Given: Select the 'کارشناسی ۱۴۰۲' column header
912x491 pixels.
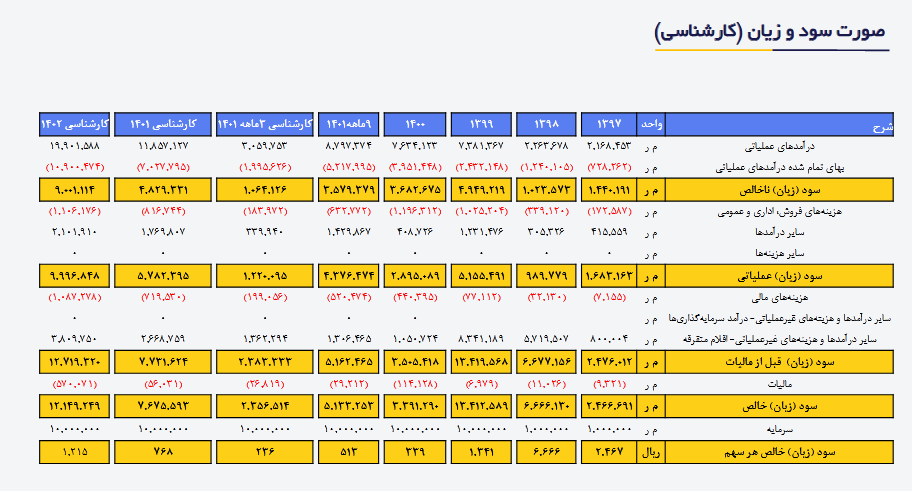Looking at the screenshot, I should point(73,124).
